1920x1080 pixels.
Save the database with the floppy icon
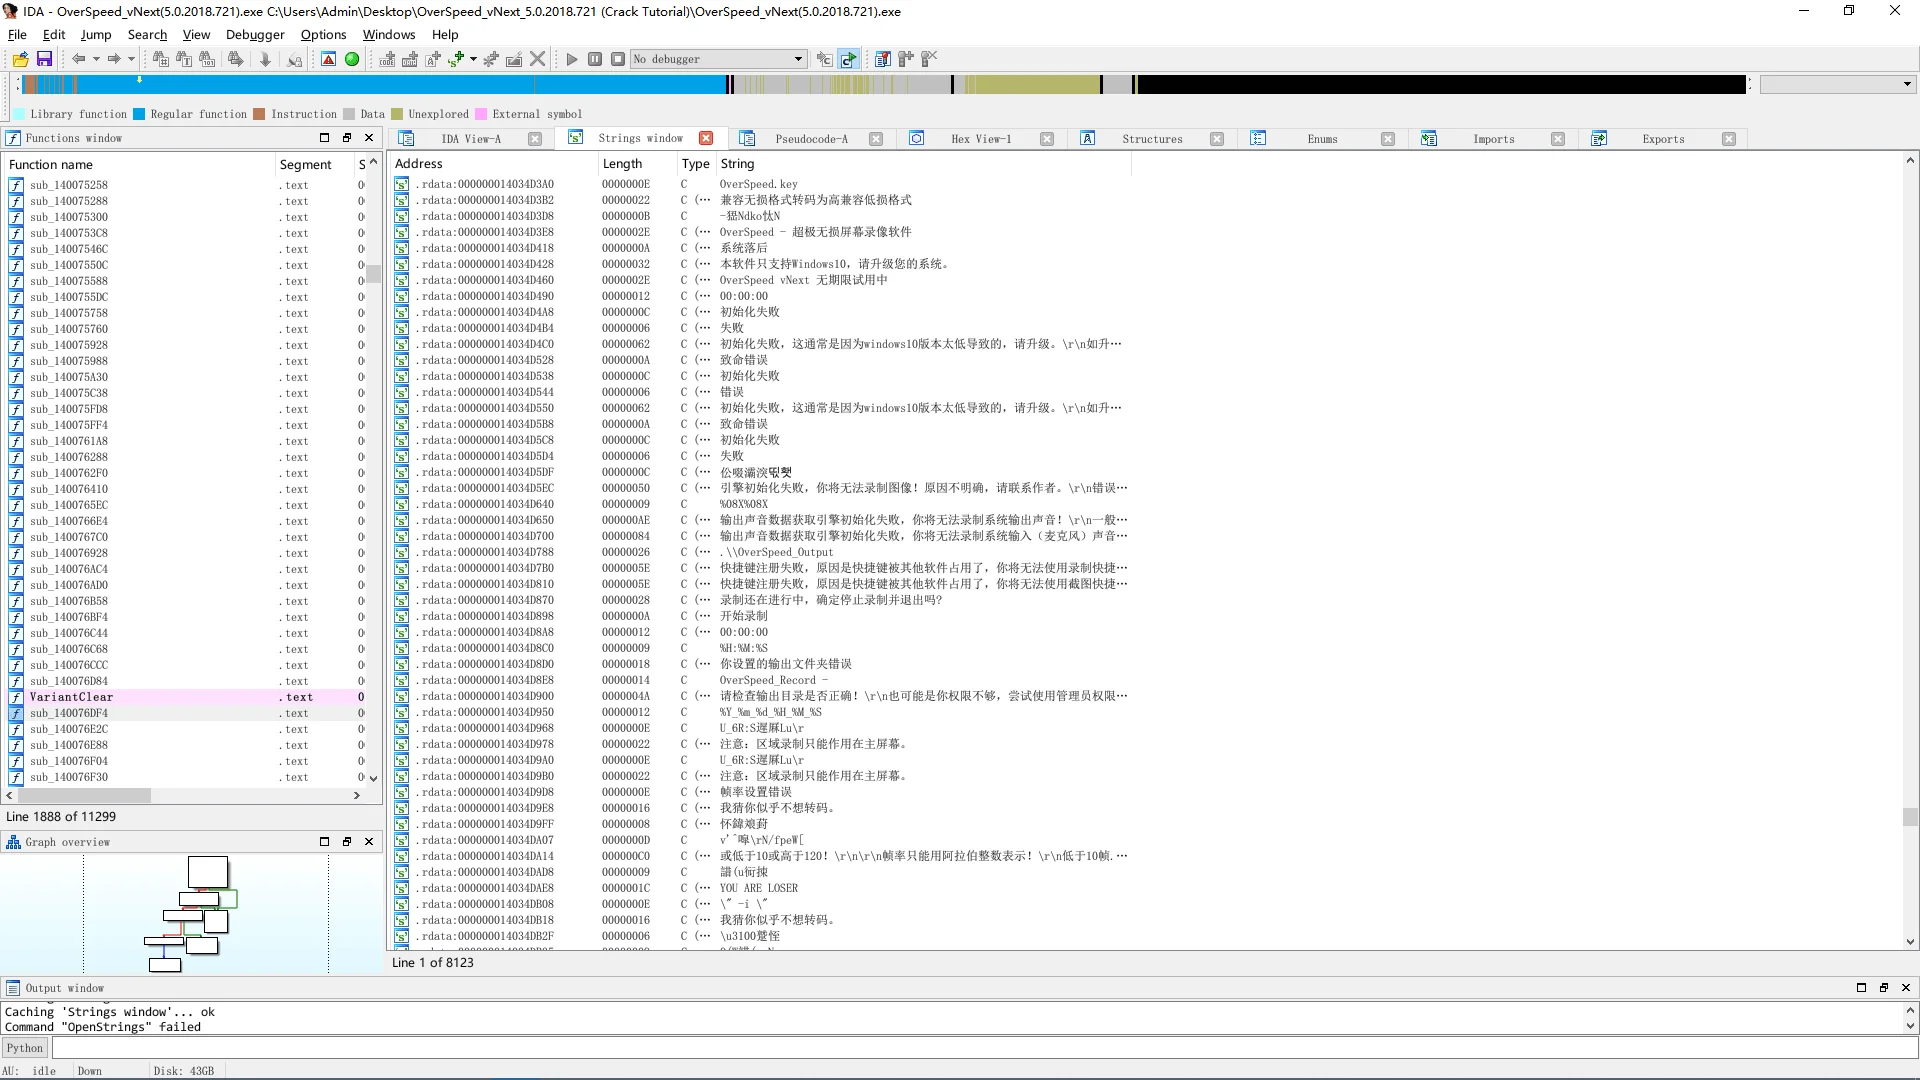[44, 59]
